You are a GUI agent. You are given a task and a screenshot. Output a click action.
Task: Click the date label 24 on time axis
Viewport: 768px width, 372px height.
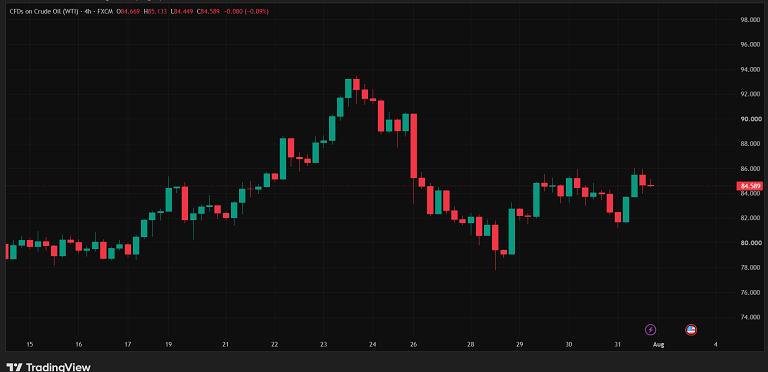372,345
